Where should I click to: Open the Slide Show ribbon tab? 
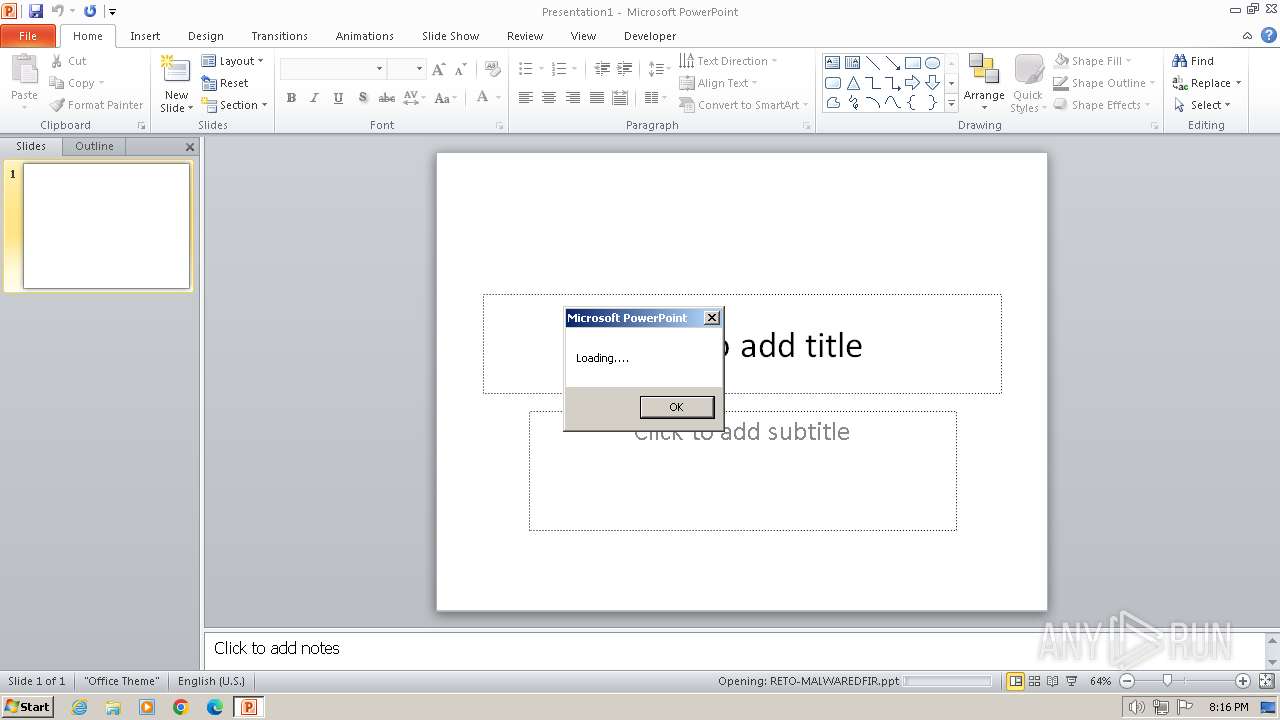pos(450,36)
